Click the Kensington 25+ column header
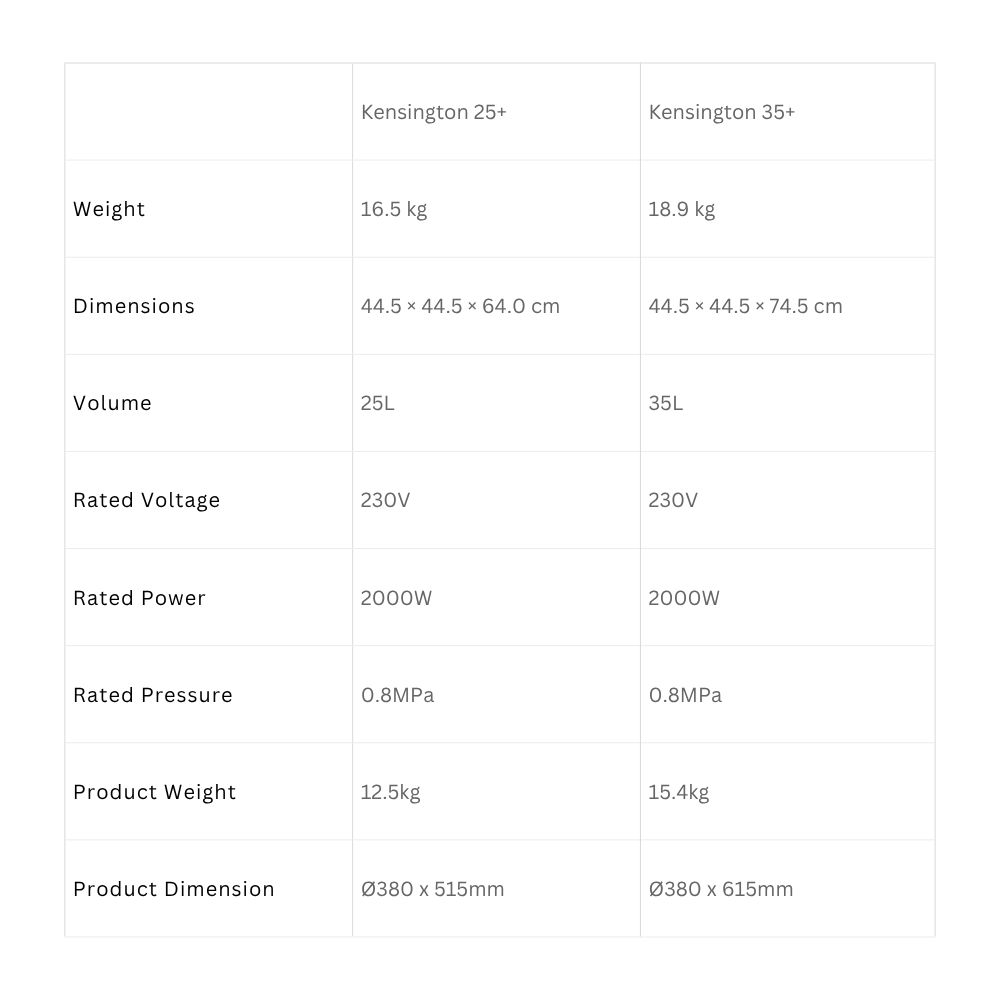The width and height of the screenshot is (1000, 1000). [x=434, y=112]
